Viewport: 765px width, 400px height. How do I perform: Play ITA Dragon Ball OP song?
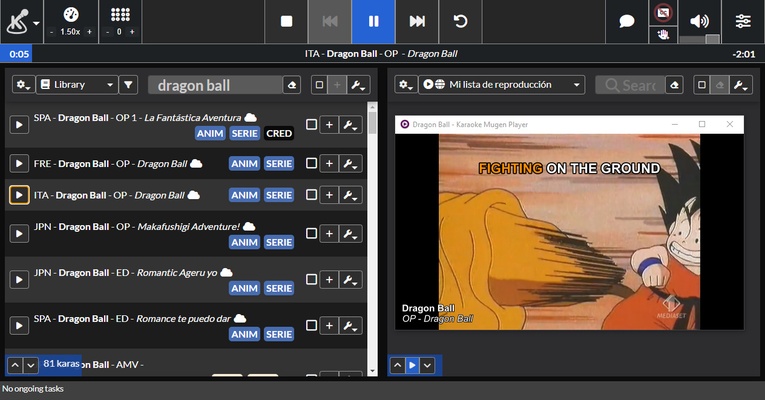pyautogui.click(x=19, y=195)
